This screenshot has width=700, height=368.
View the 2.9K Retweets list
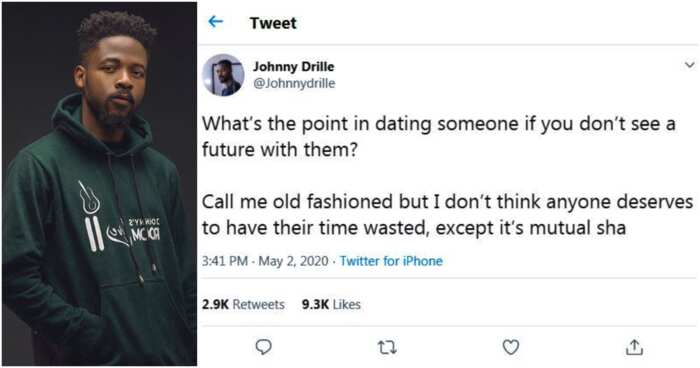[x=243, y=305]
